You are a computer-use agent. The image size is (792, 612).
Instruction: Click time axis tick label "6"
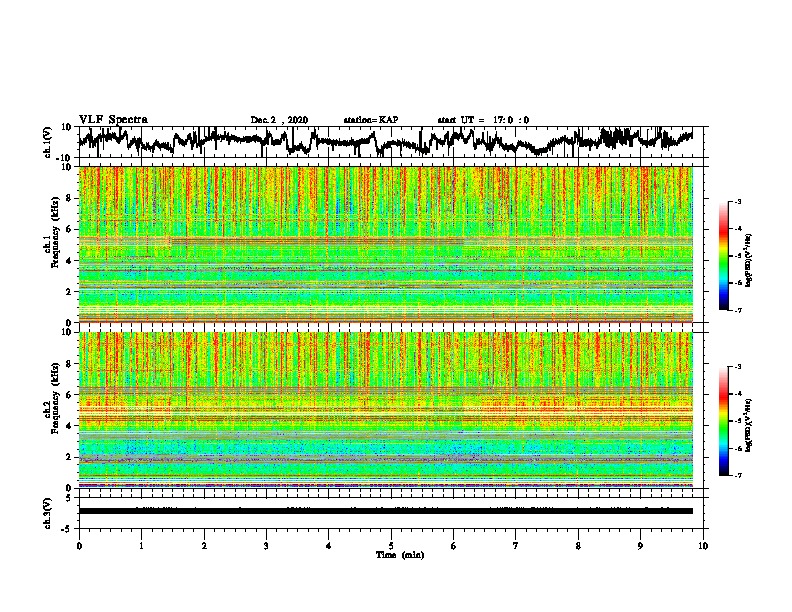click(453, 546)
